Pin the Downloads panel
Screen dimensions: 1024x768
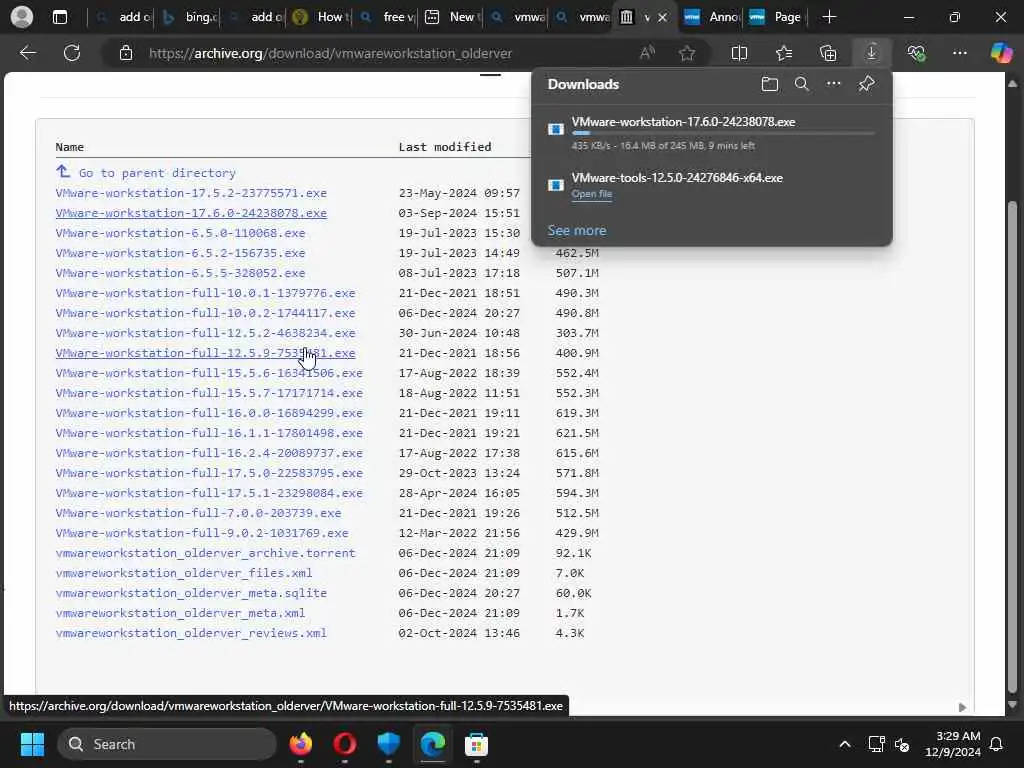(866, 84)
